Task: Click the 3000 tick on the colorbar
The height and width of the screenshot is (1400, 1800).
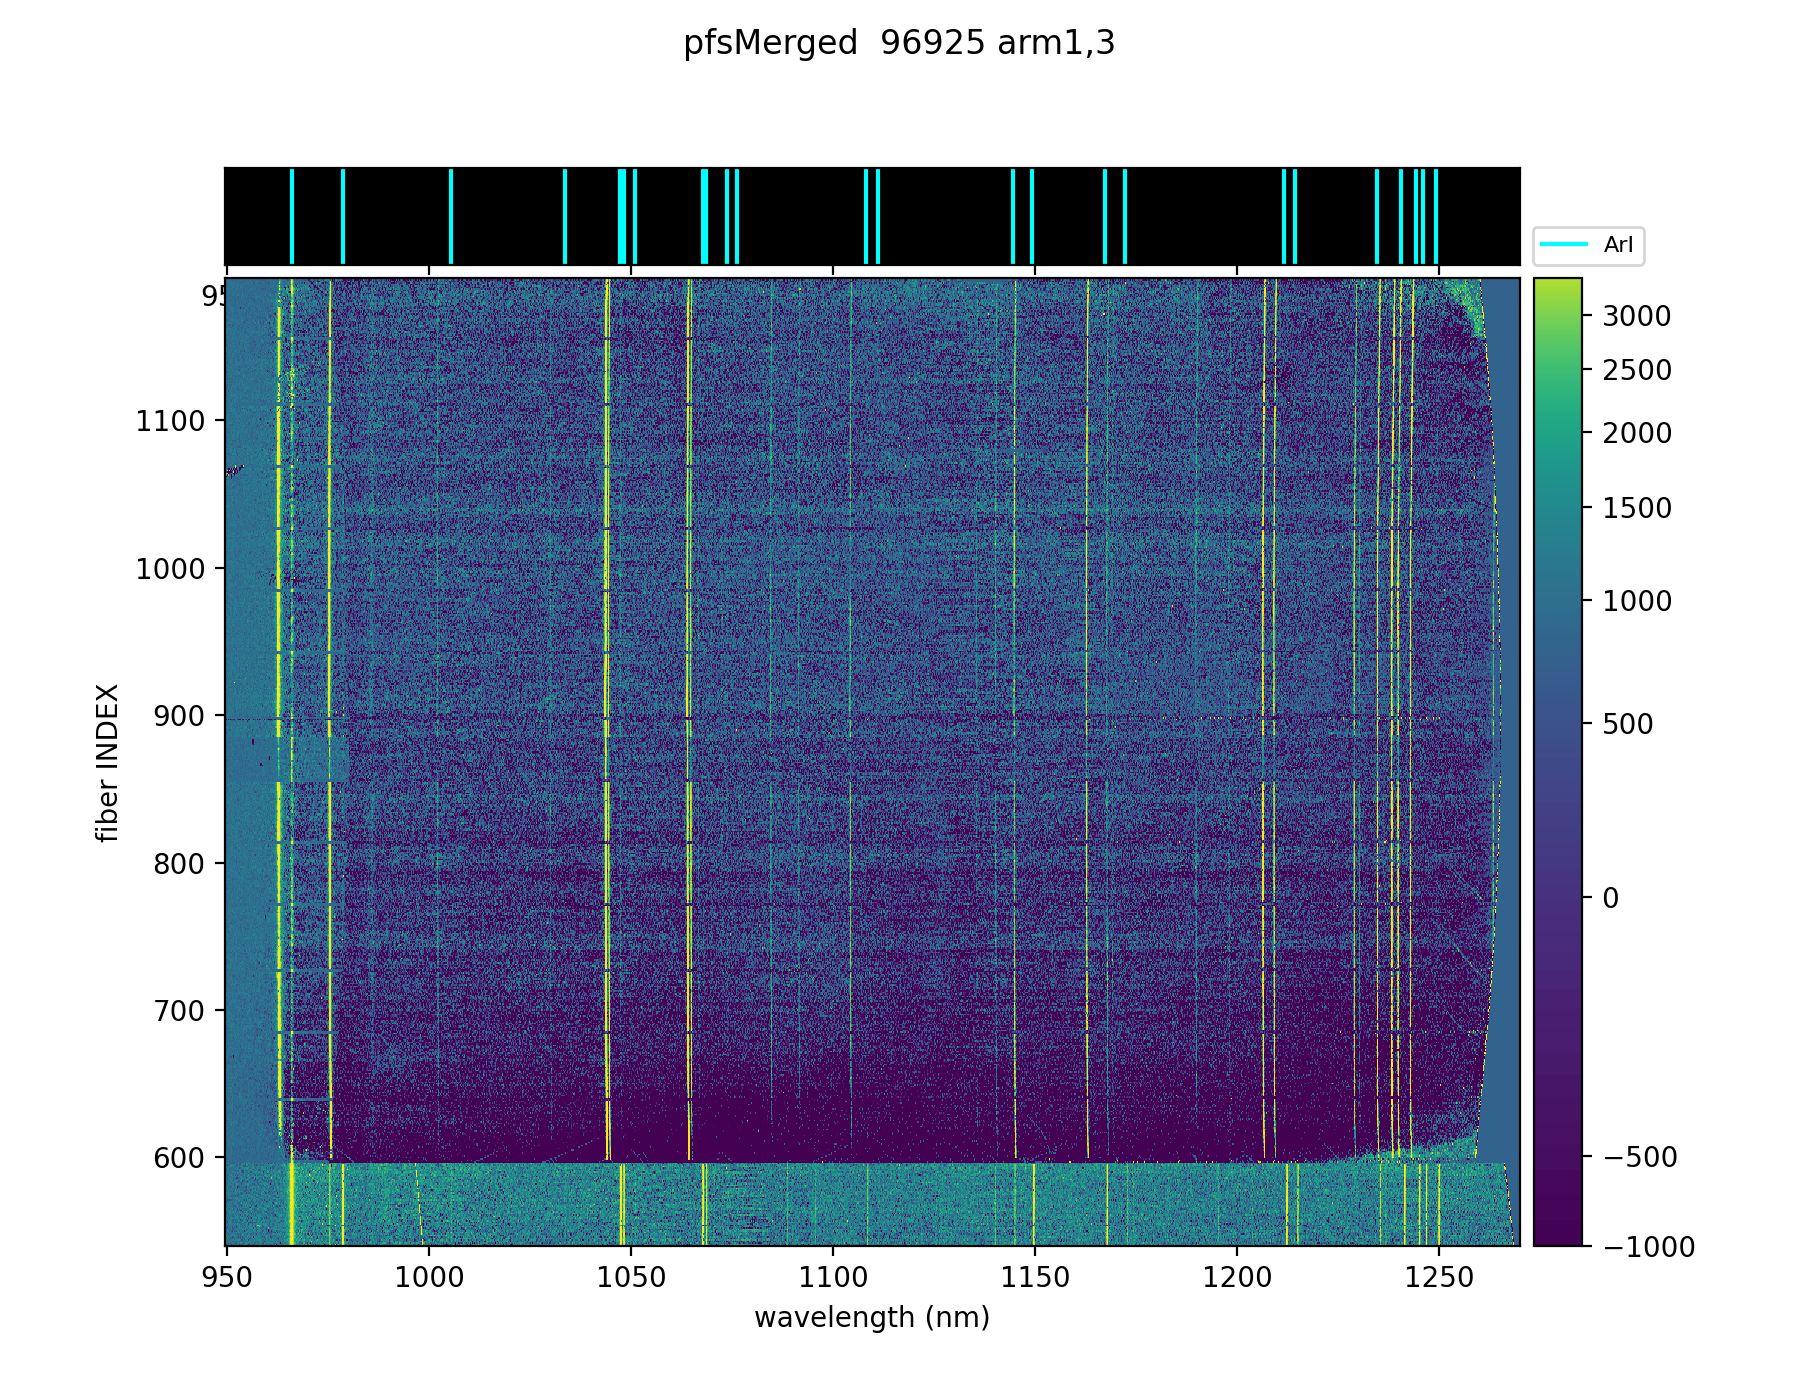Action: pyautogui.click(x=1636, y=316)
